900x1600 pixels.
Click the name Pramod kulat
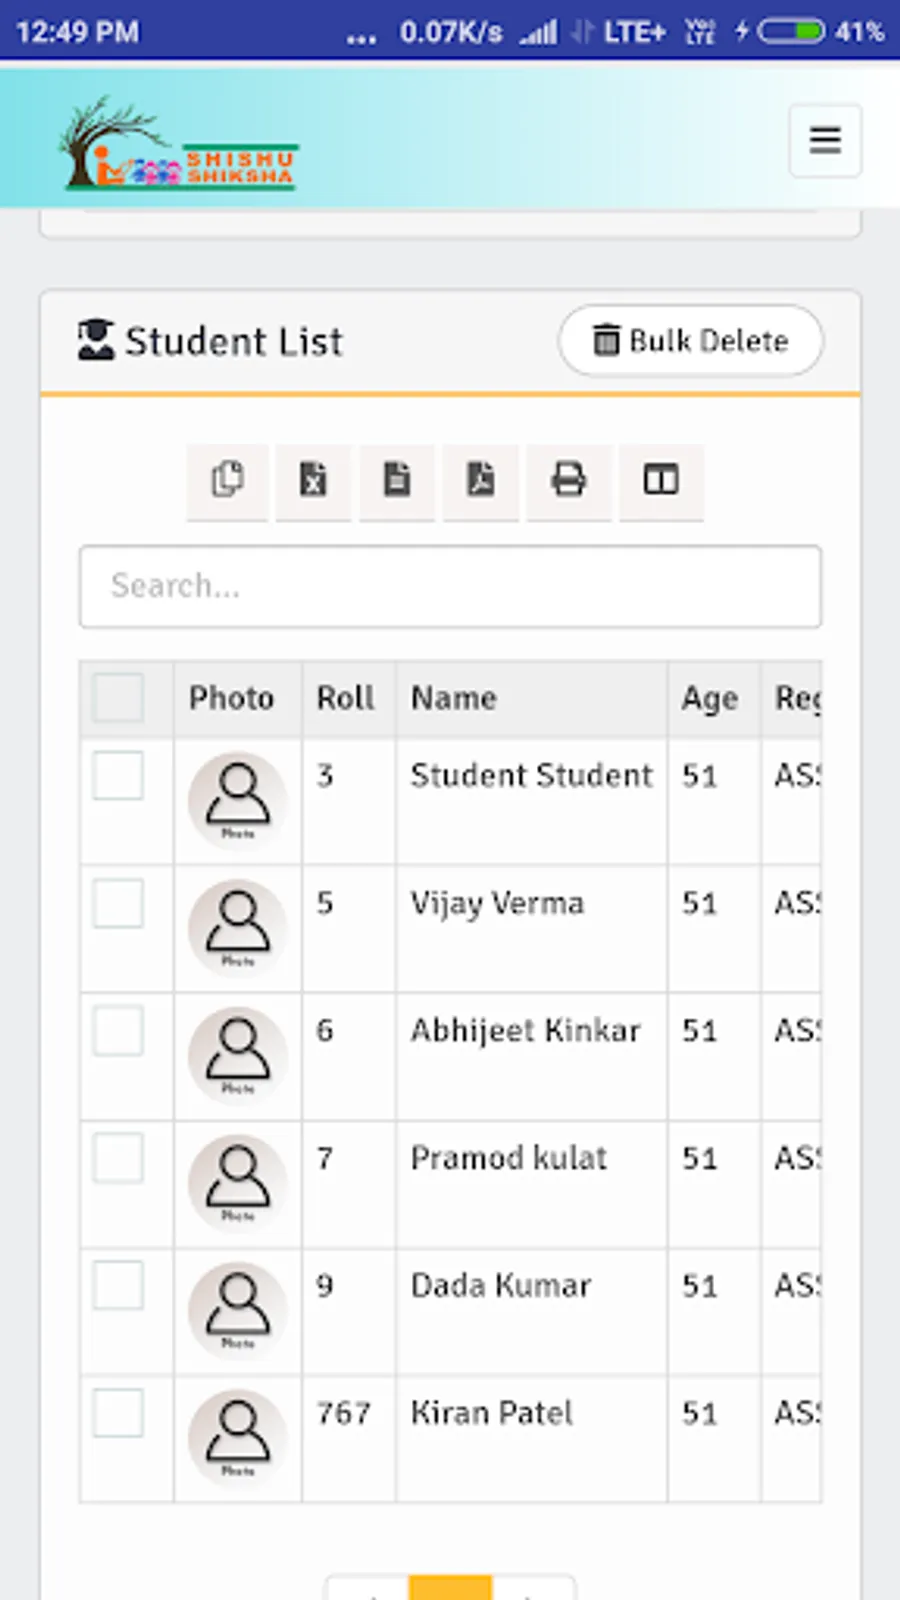click(x=508, y=1158)
